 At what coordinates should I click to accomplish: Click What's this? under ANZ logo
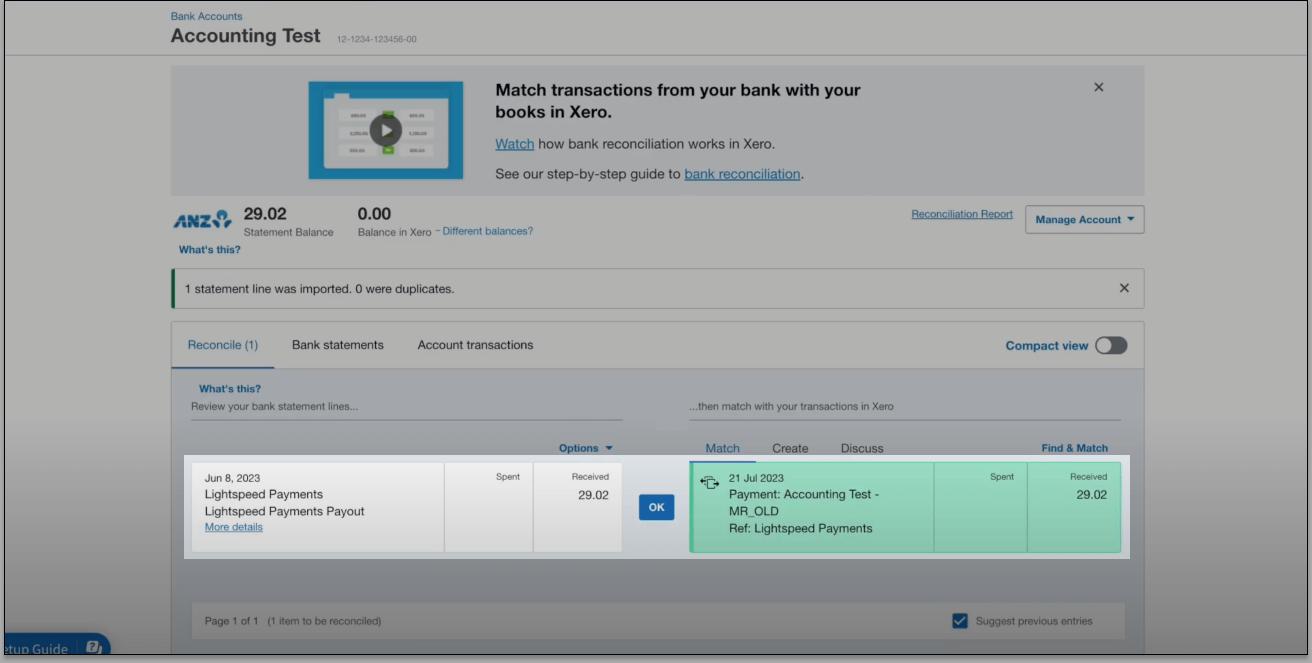[210, 250]
